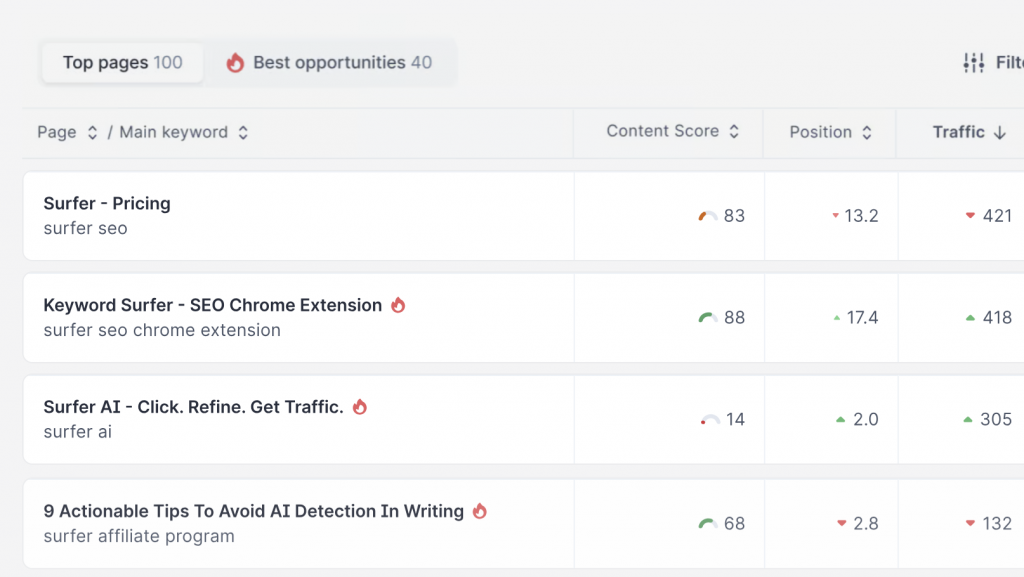The width and height of the screenshot is (1024, 577).
Task: Select keyword 'surfer seo chrome extension'
Action: pyautogui.click(x=162, y=330)
